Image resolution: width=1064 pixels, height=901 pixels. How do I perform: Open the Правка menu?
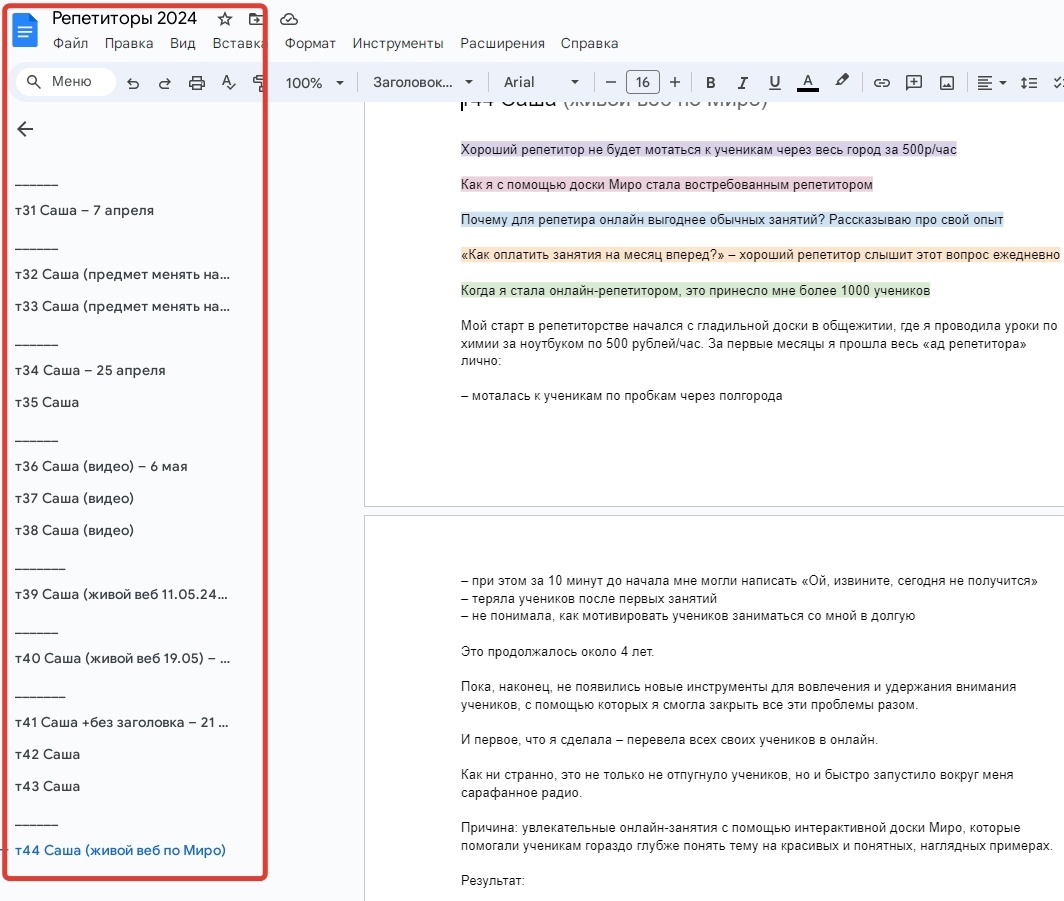(x=129, y=43)
